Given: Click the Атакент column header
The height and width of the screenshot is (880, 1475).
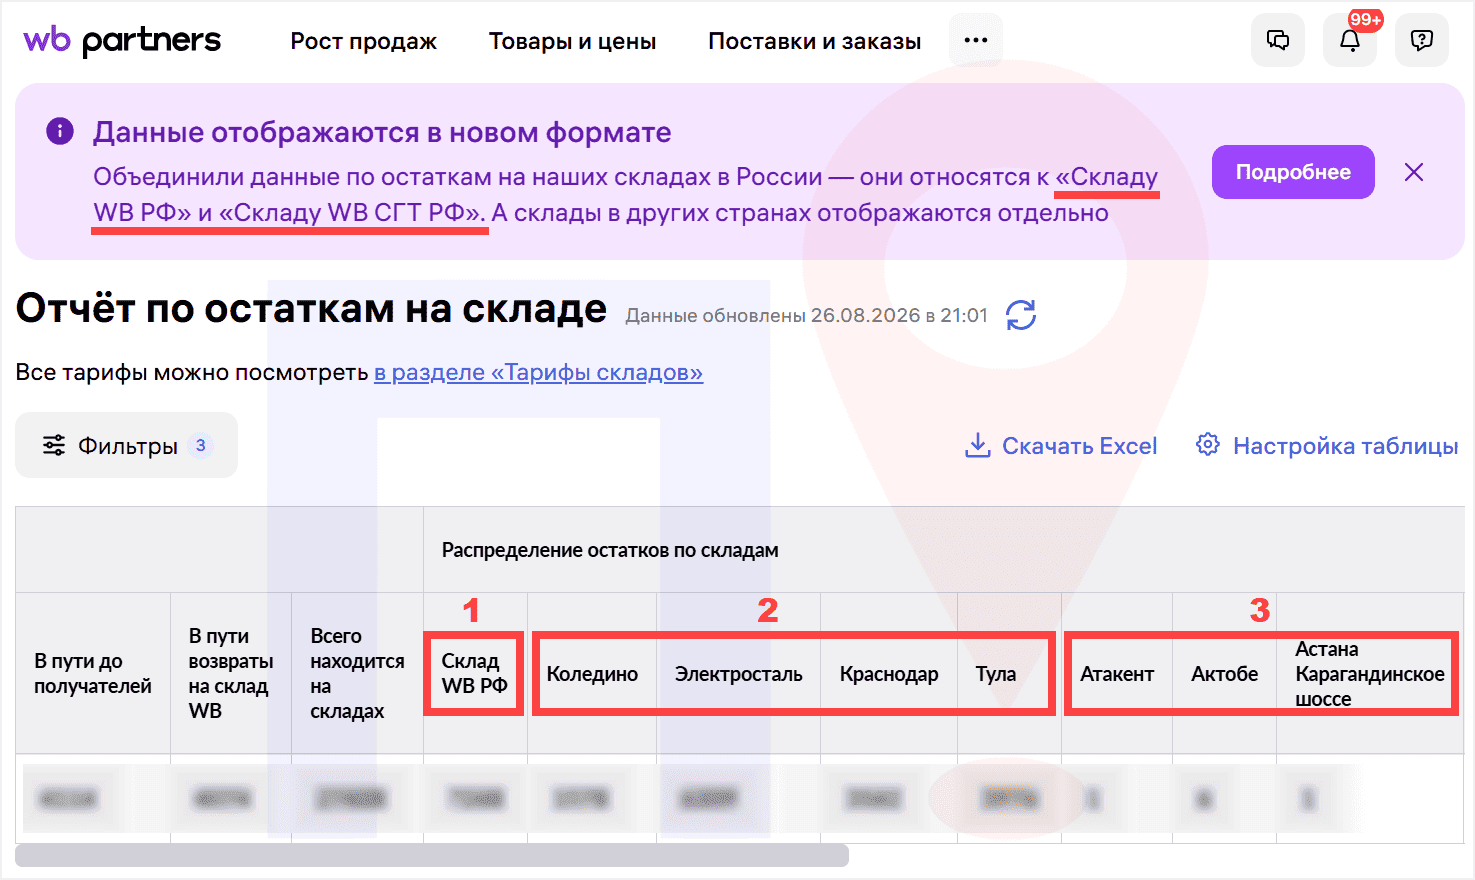Looking at the screenshot, I should [x=1117, y=674].
